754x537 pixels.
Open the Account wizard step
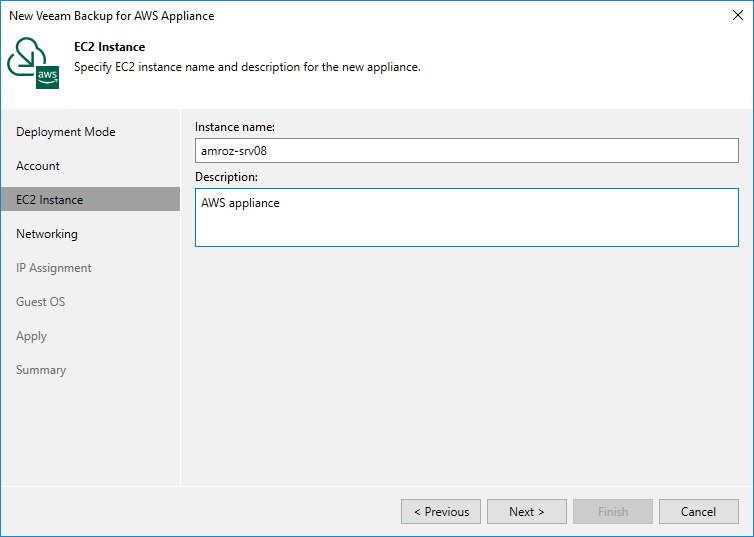pyautogui.click(x=38, y=166)
